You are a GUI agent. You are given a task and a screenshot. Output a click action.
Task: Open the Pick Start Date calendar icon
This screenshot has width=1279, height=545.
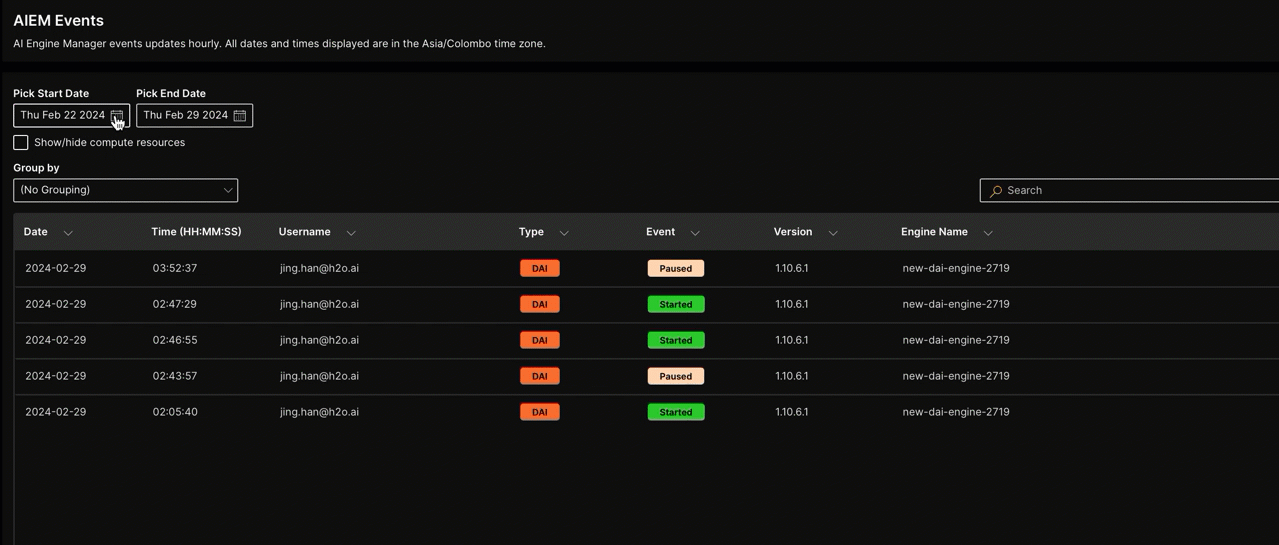pyautogui.click(x=116, y=116)
